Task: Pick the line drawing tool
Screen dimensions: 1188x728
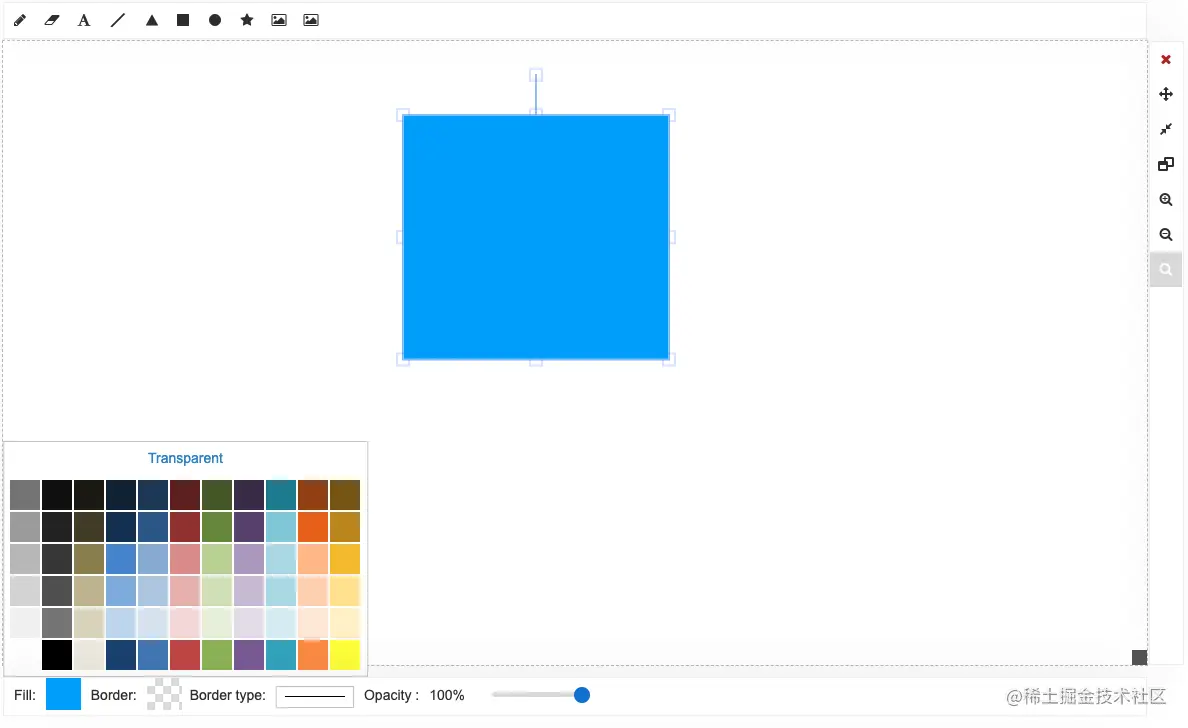Action: click(118, 20)
